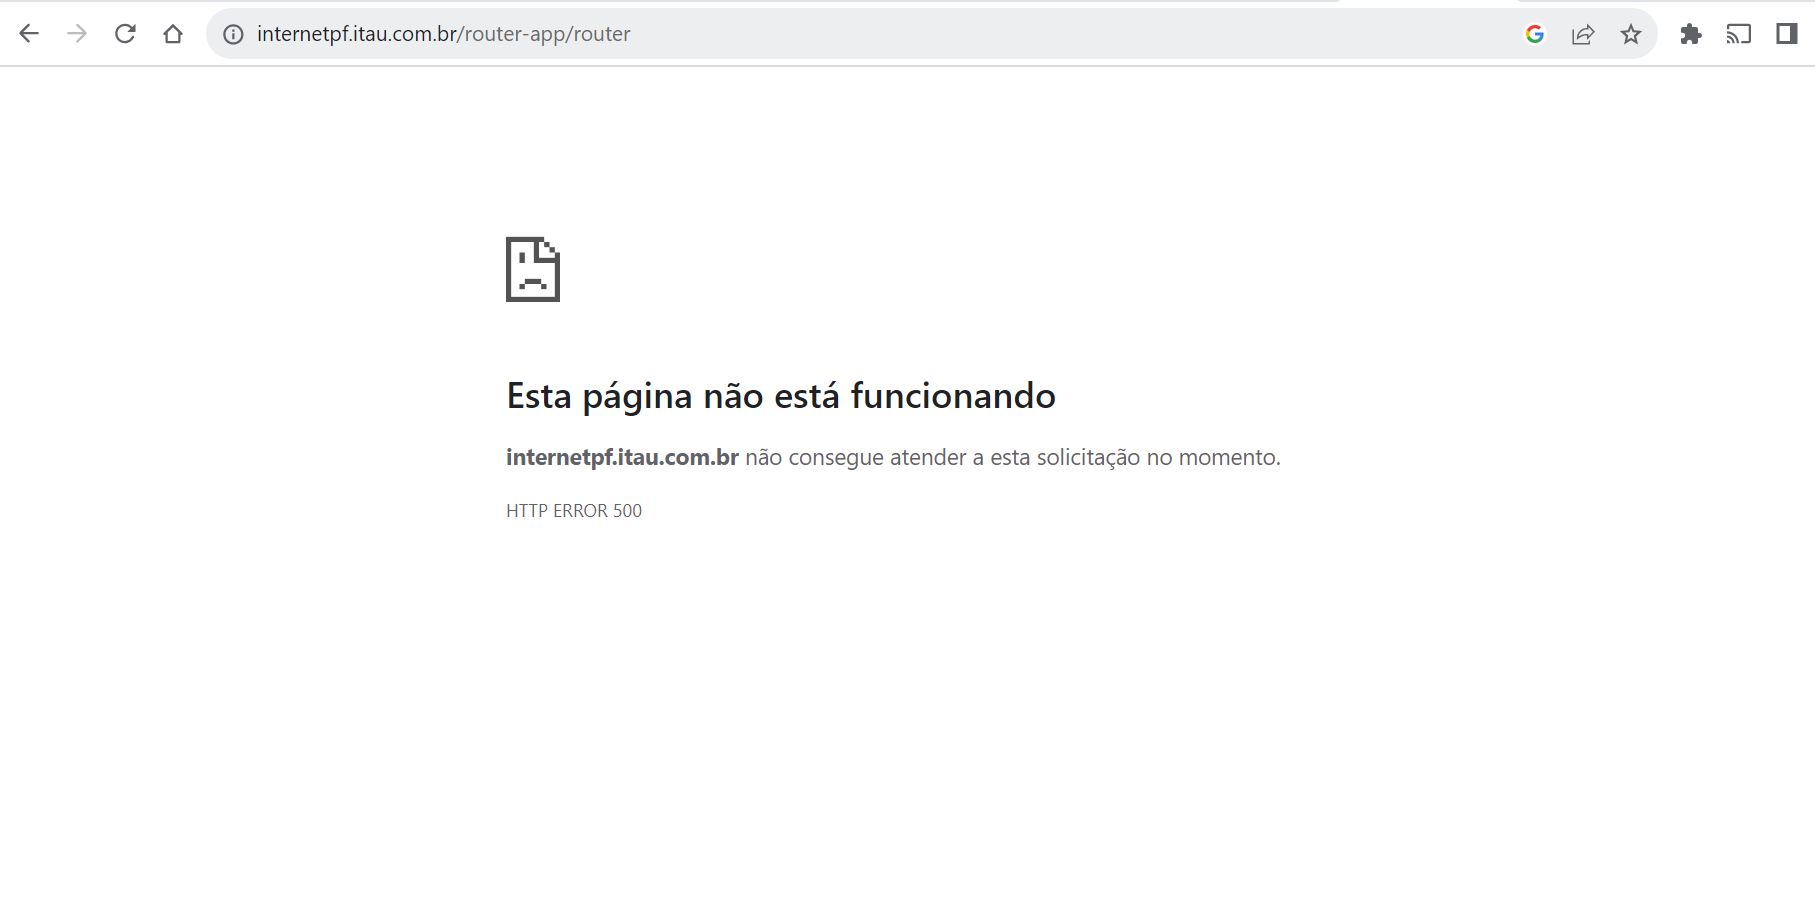Open the browser home page
The height and width of the screenshot is (911, 1815).
point(173,34)
